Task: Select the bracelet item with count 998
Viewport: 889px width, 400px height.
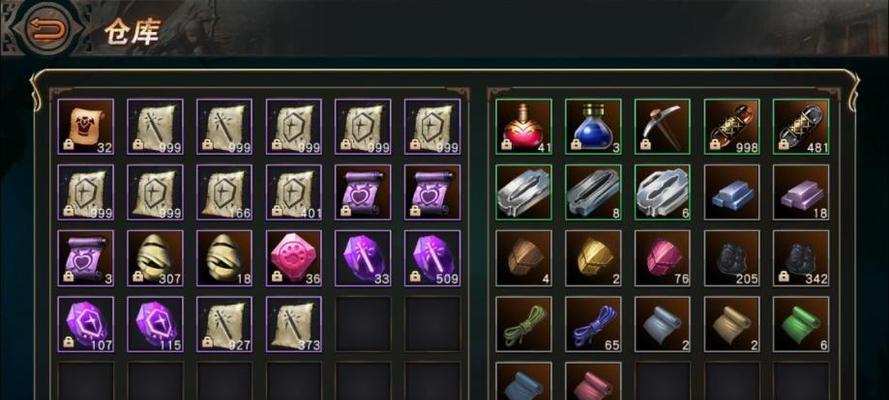Action: pyautogui.click(x=732, y=126)
